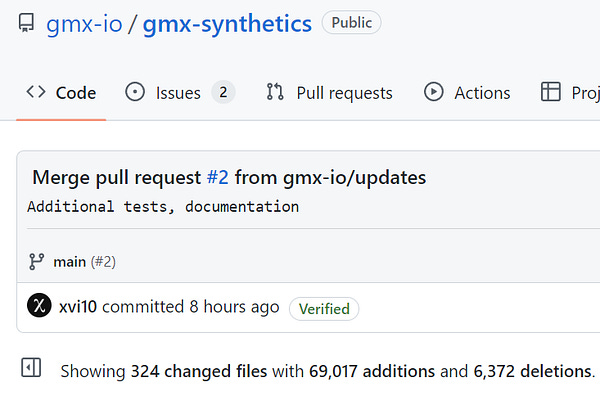Click the '6,372 deletions' text
The image size is (600, 404).
(x=533, y=371)
